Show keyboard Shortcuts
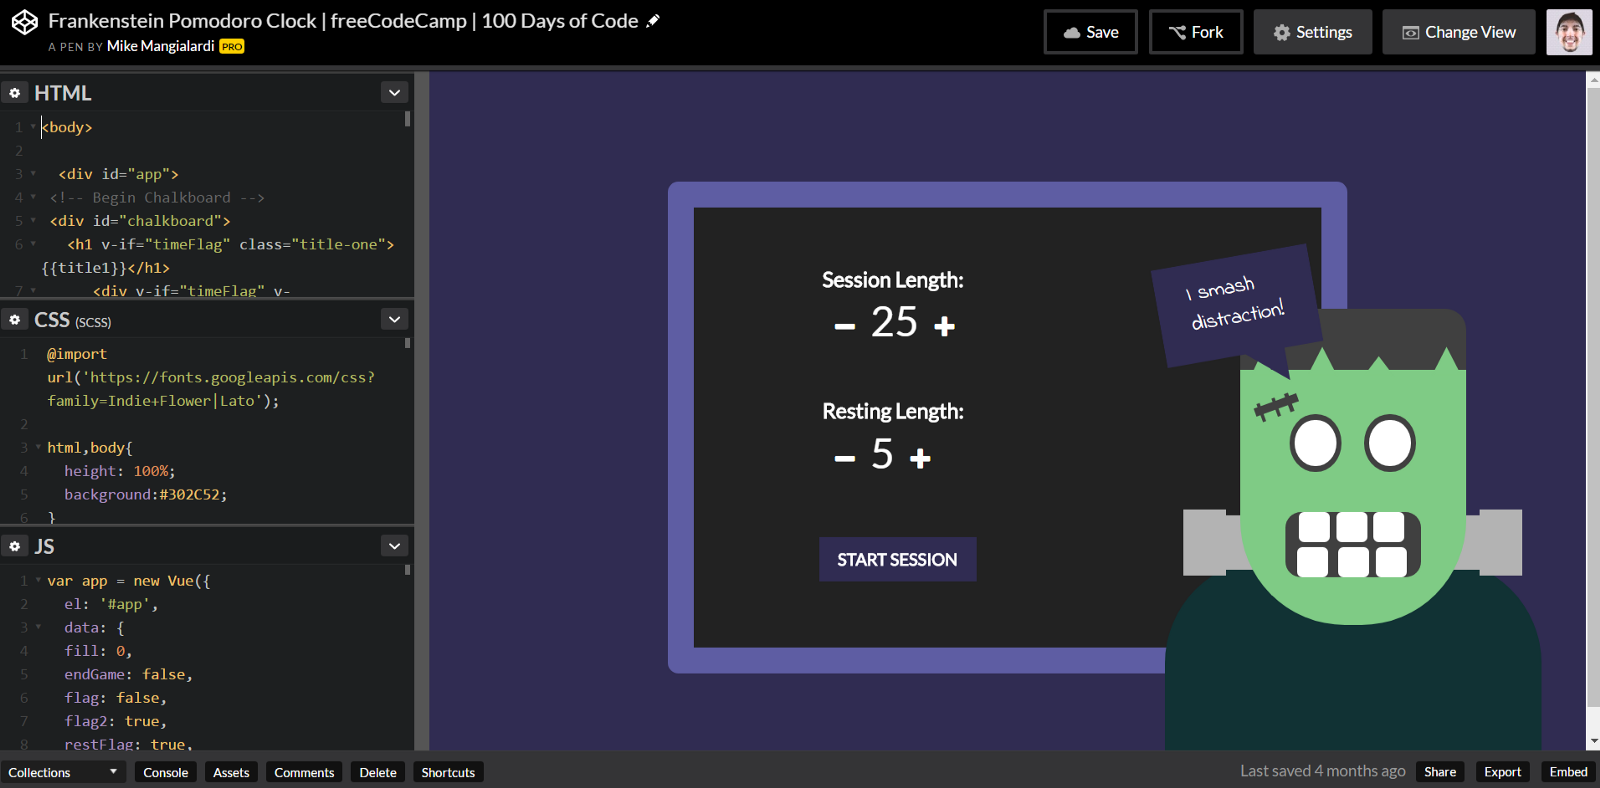Screen dimensions: 1600x788 pos(448,772)
